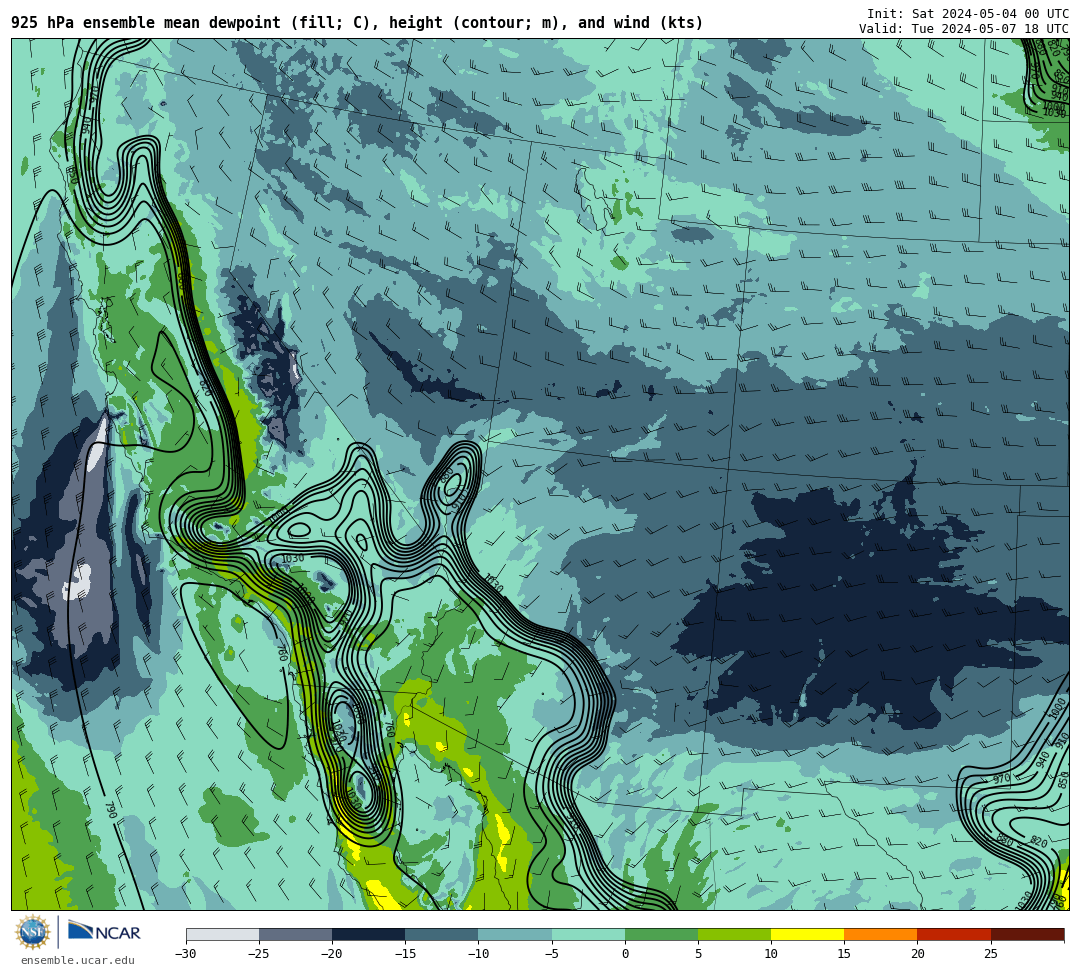This screenshot has width=1080, height=973.
Task: Pick the mint -5 to 0 colorbar swatch
Action: point(588,935)
